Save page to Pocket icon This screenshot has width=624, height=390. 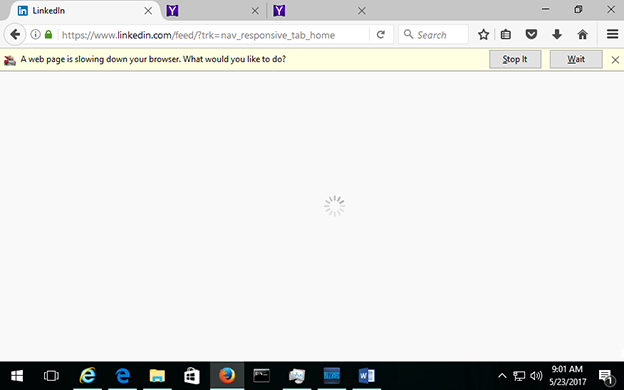531,35
